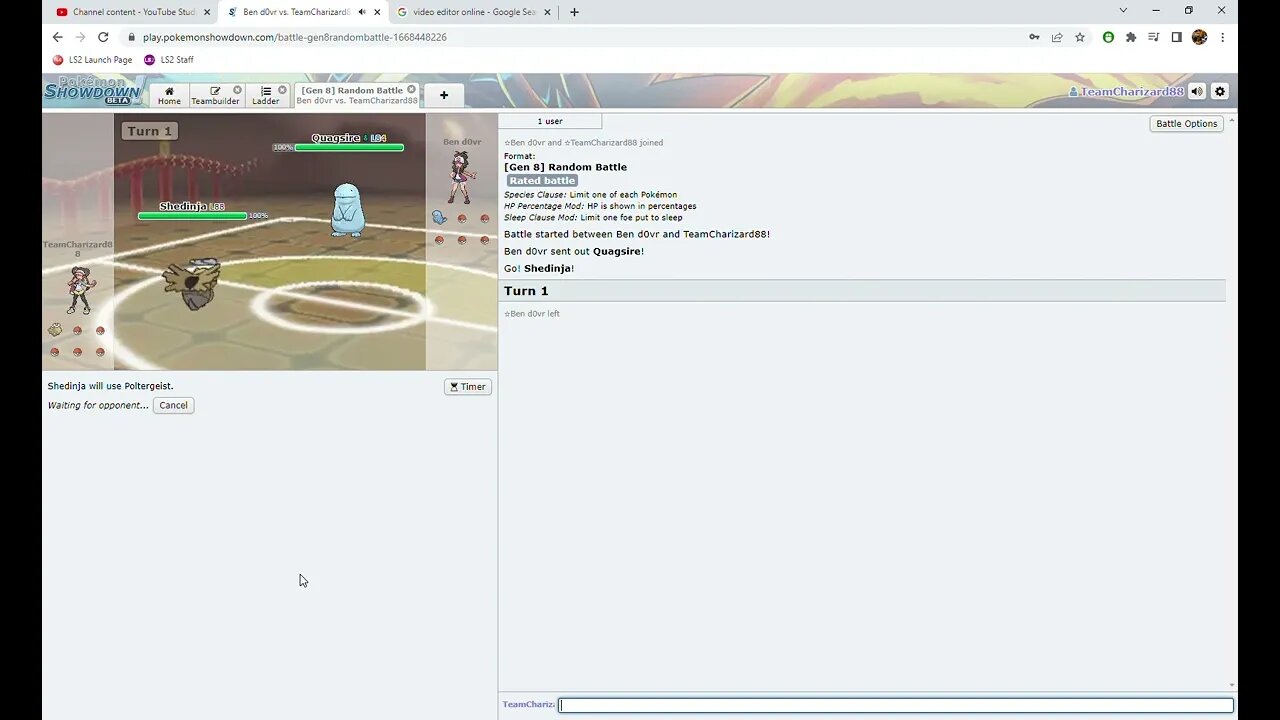This screenshot has height=720, width=1280.
Task: Click the battle log scrollbar down arrow
Action: (1231, 685)
